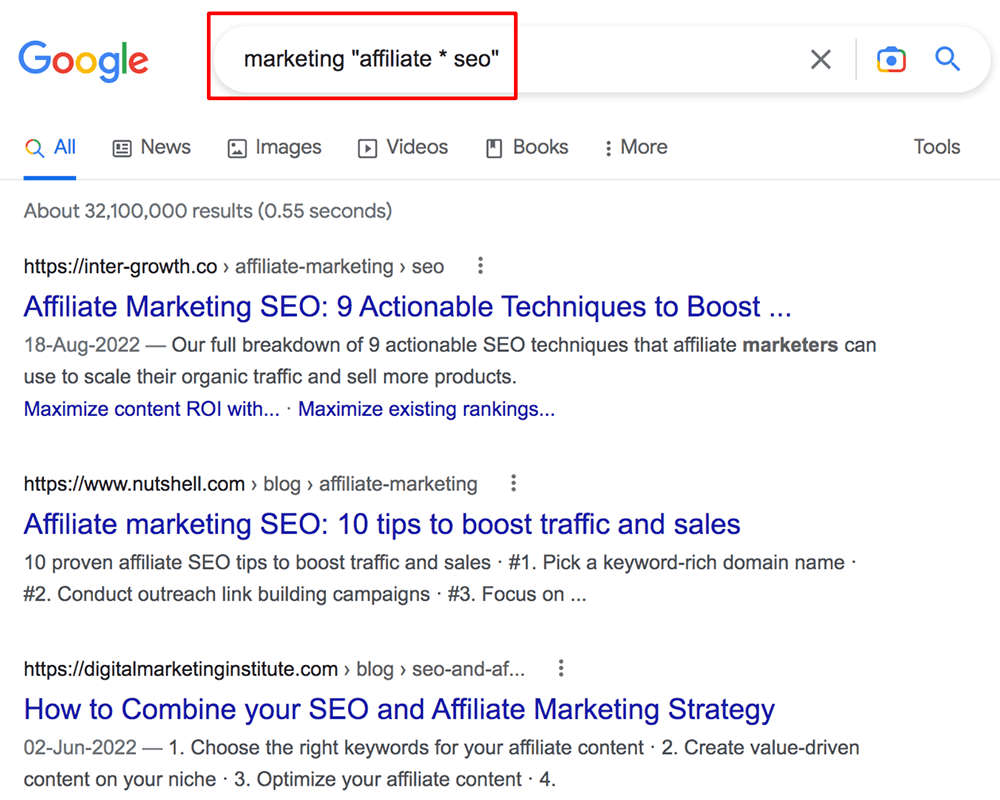
Task: Open the Tools filter options
Action: click(x=936, y=147)
